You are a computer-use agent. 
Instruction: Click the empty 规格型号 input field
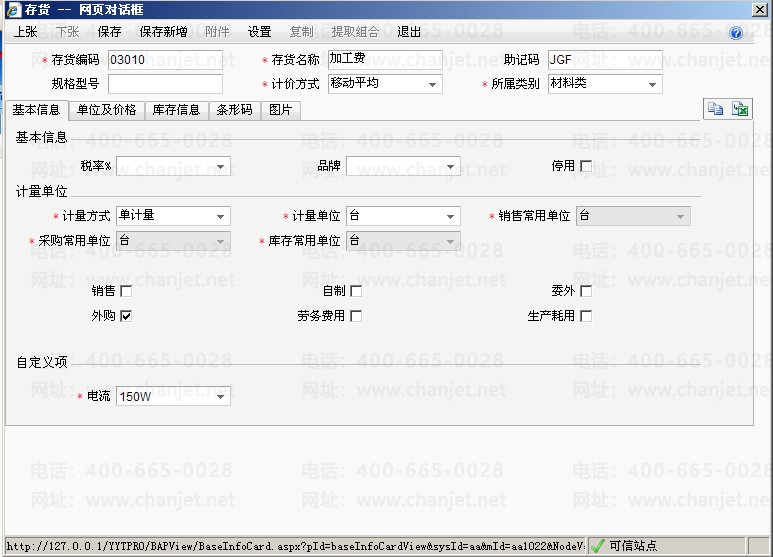point(165,84)
